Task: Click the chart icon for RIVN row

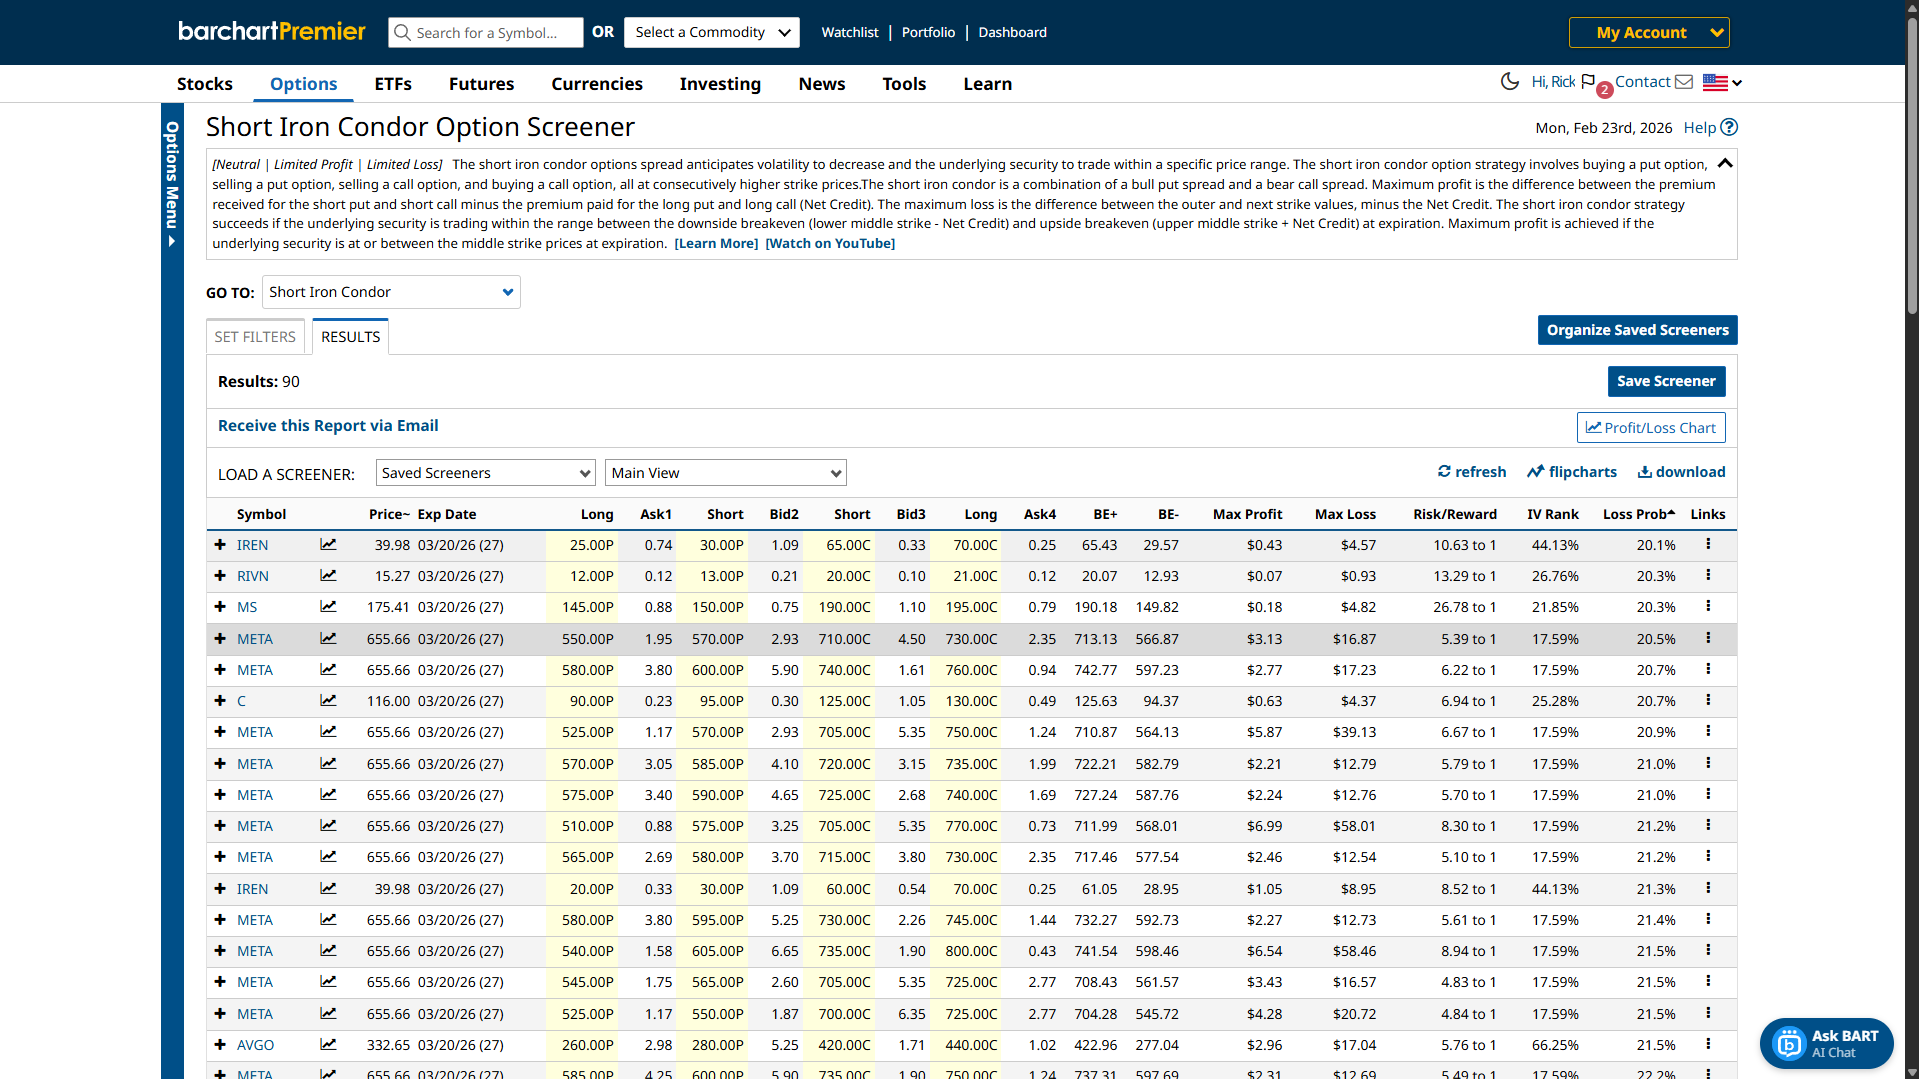Action: click(328, 576)
